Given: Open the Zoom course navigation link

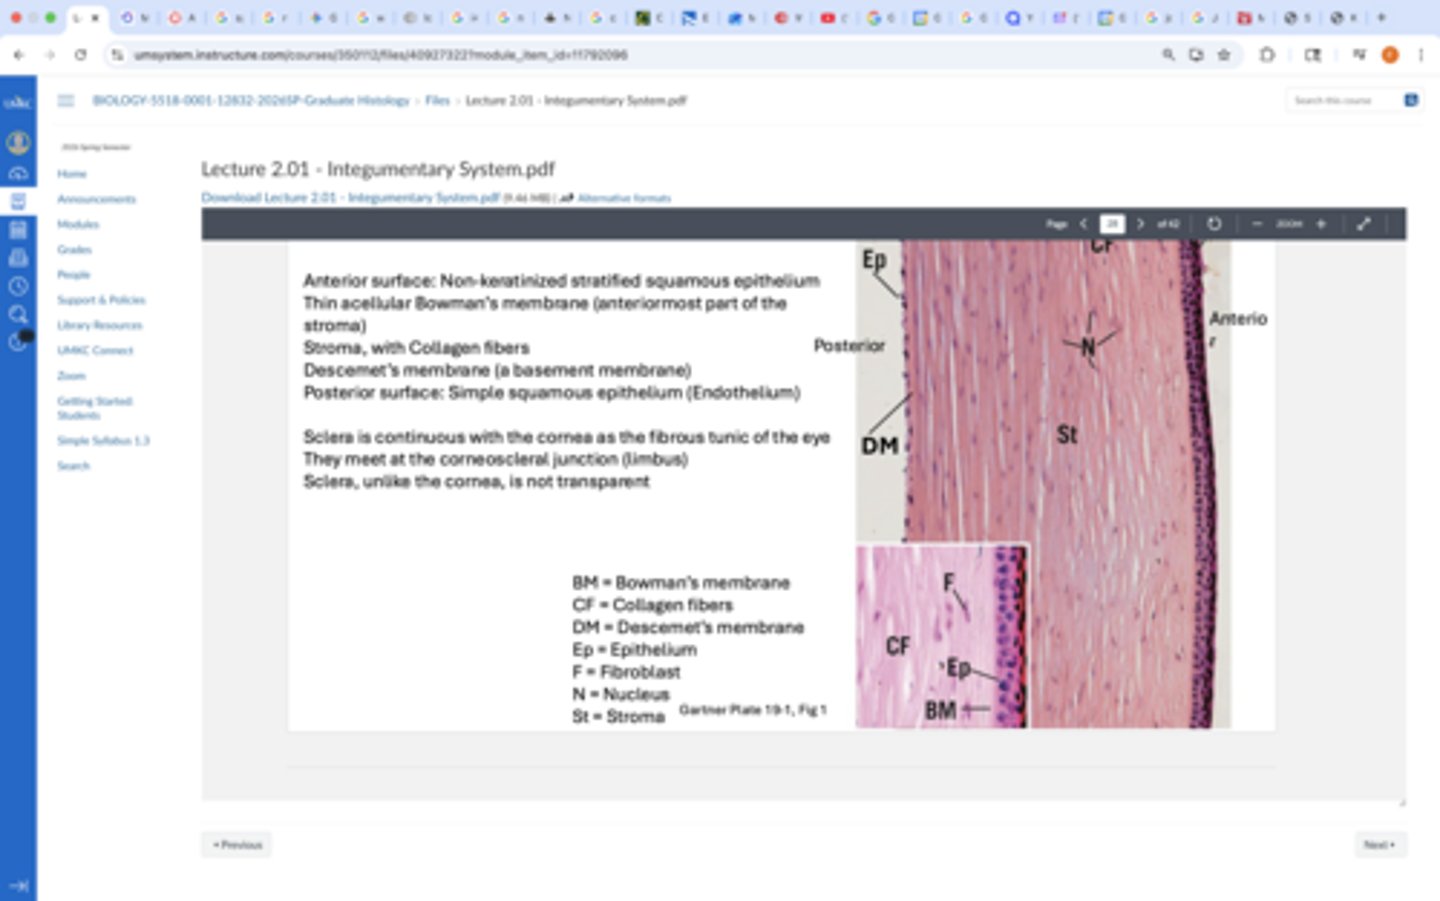Looking at the screenshot, I should [71, 376].
